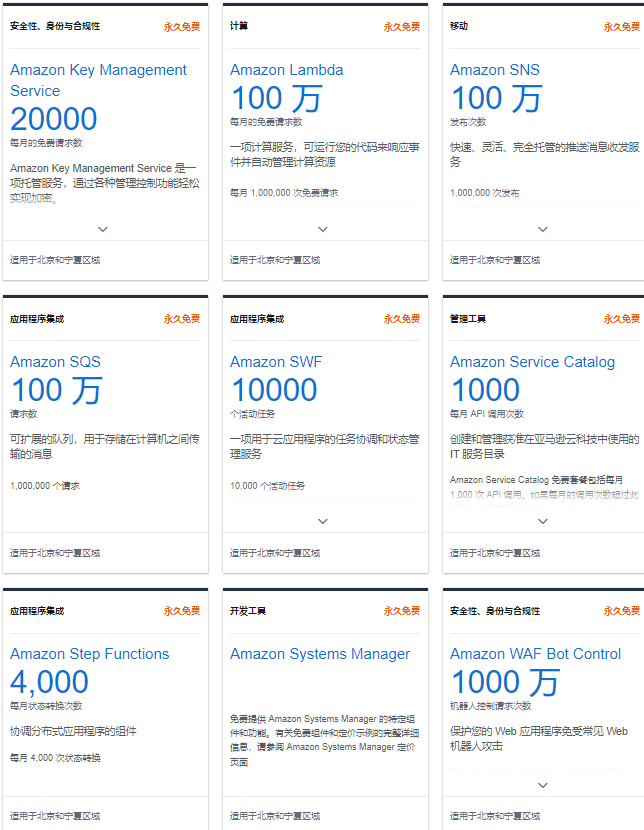Click 10,000 个活动任务 text
The height and width of the screenshot is (830, 644).
(267, 485)
